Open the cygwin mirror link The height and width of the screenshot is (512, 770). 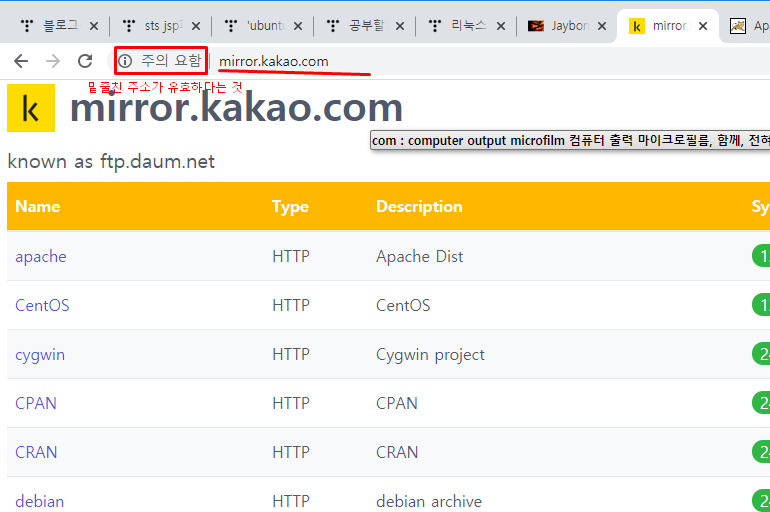[40, 355]
